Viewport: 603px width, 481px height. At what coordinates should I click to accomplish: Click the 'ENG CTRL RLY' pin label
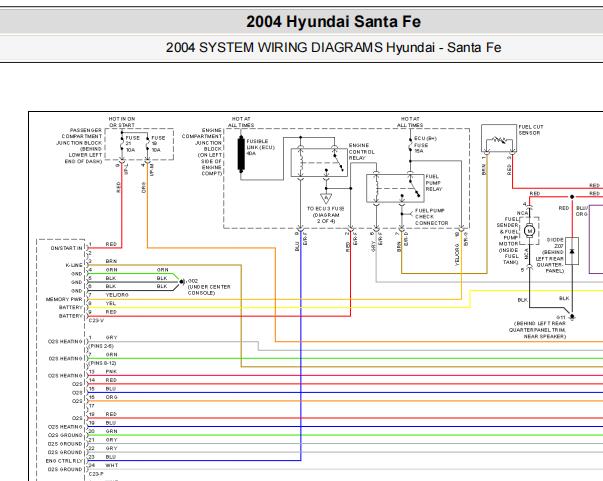coord(64,461)
